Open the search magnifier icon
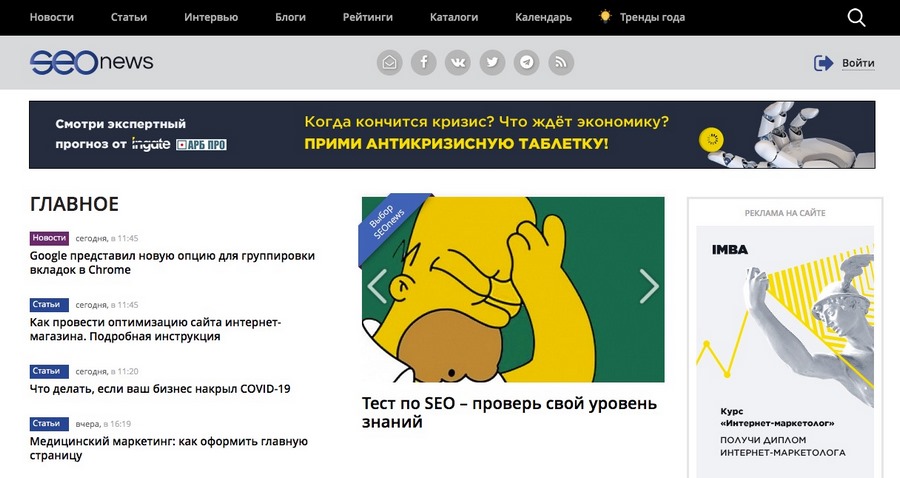The height and width of the screenshot is (478, 900). tap(856, 18)
